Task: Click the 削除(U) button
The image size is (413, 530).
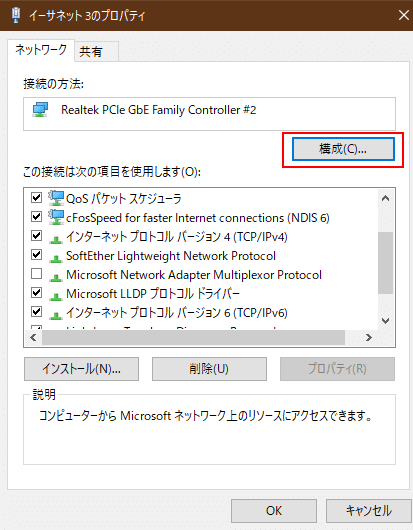Action: pyautogui.click(x=209, y=369)
